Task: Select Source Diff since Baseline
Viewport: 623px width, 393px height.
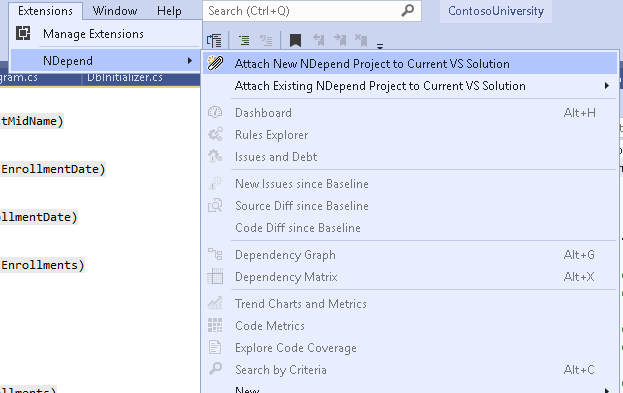Action: (x=410, y=206)
